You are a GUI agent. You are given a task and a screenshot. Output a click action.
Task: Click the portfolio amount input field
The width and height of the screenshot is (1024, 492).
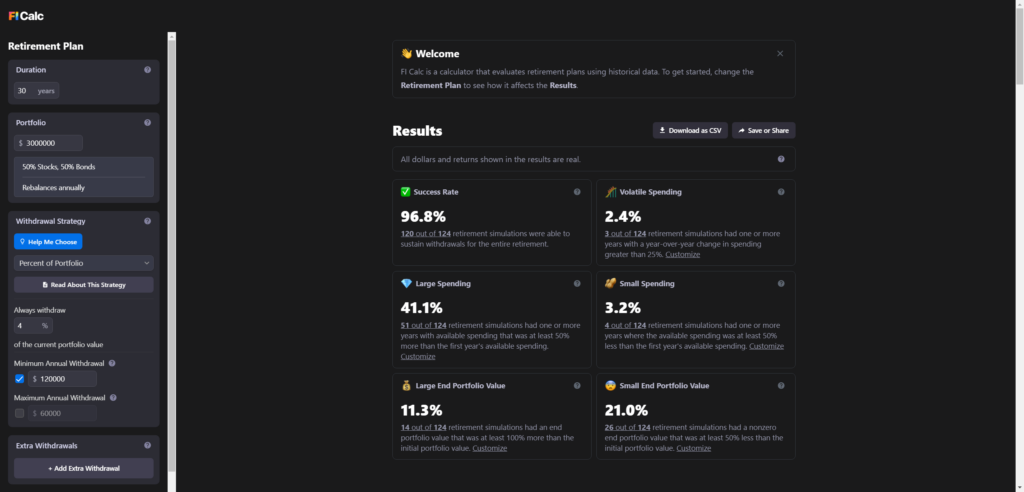point(54,143)
